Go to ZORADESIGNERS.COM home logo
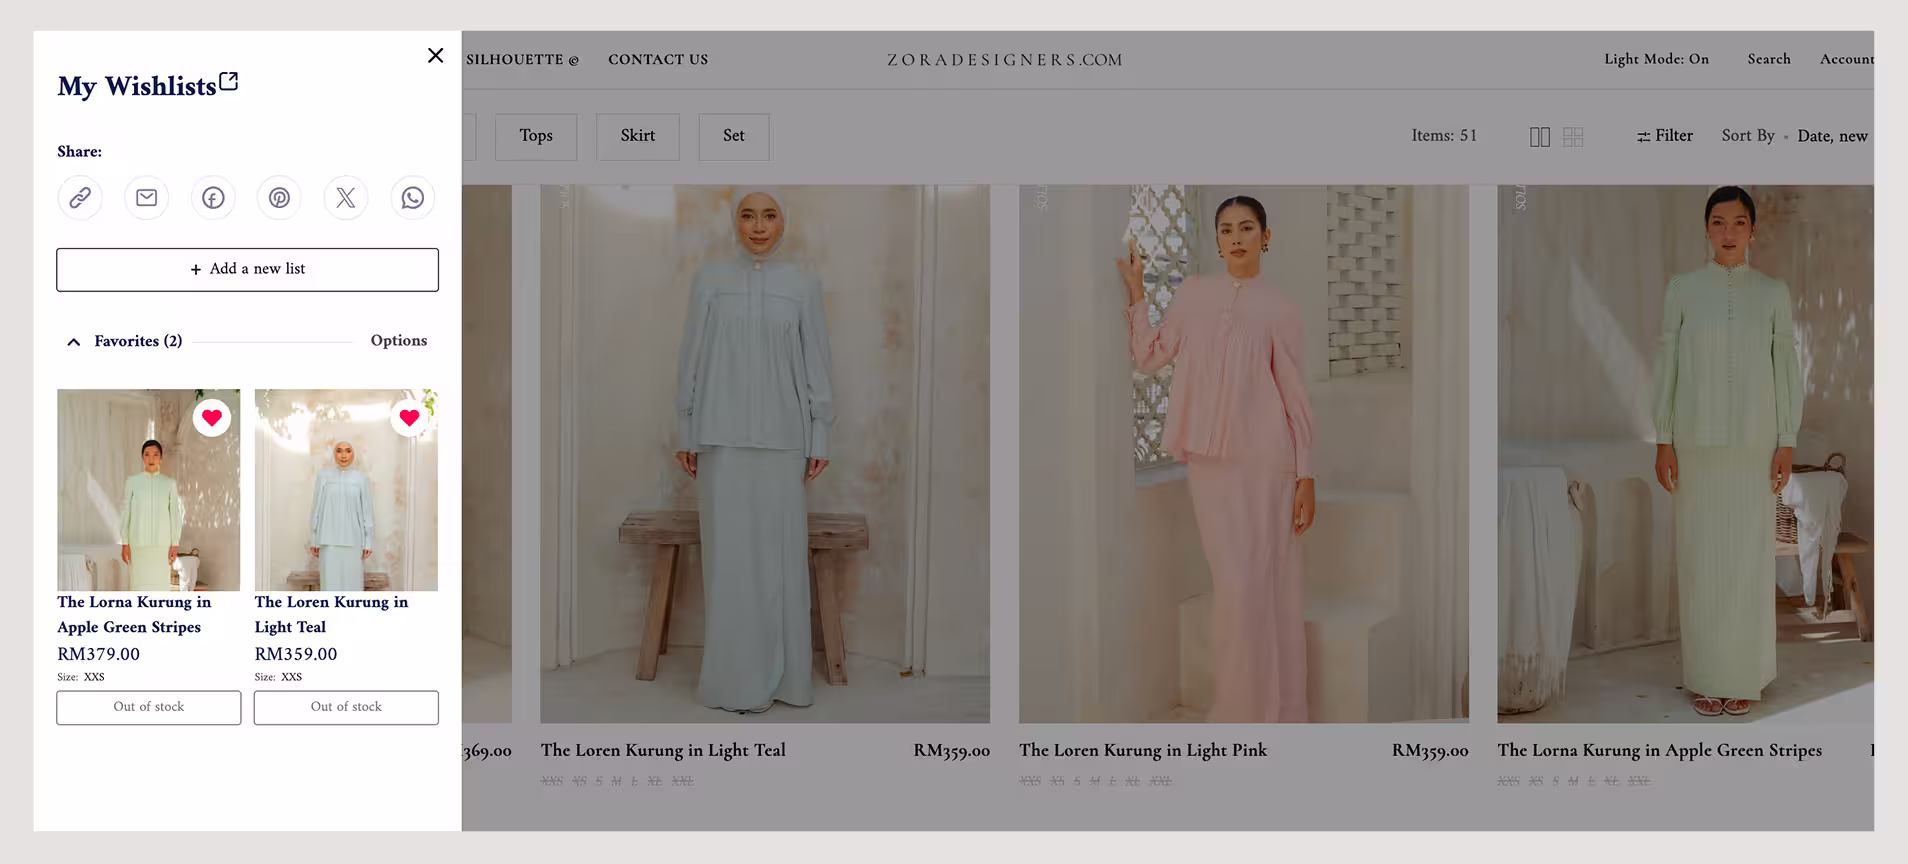Viewport: 1908px width, 864px height. click(1005, 60)
